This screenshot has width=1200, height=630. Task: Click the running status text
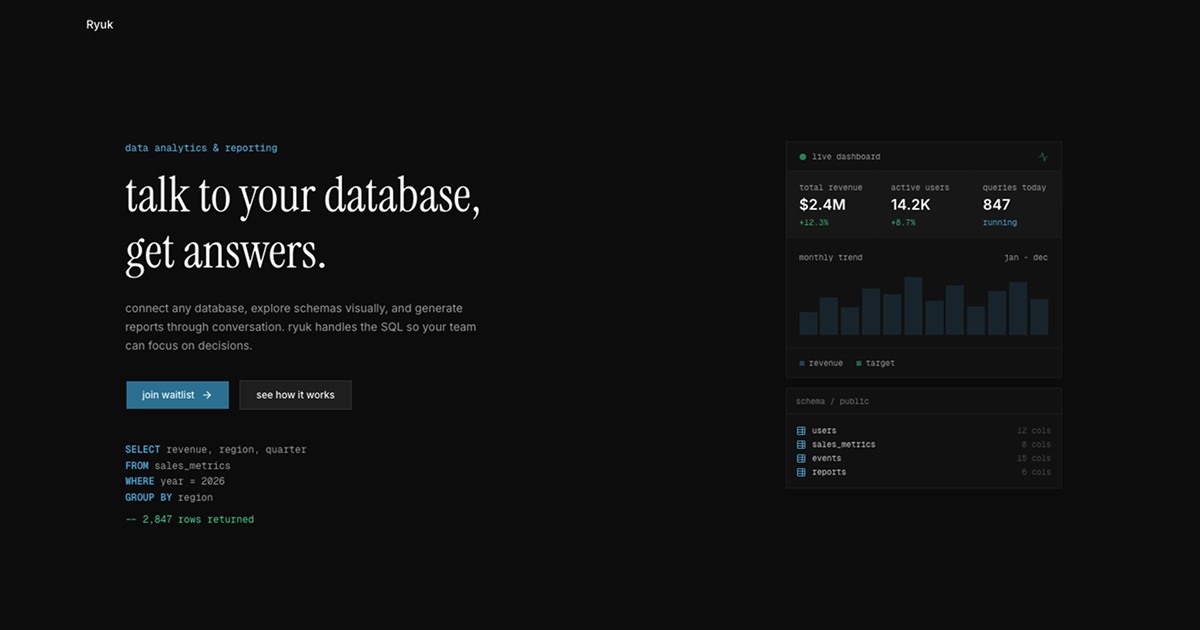point(999,223)
